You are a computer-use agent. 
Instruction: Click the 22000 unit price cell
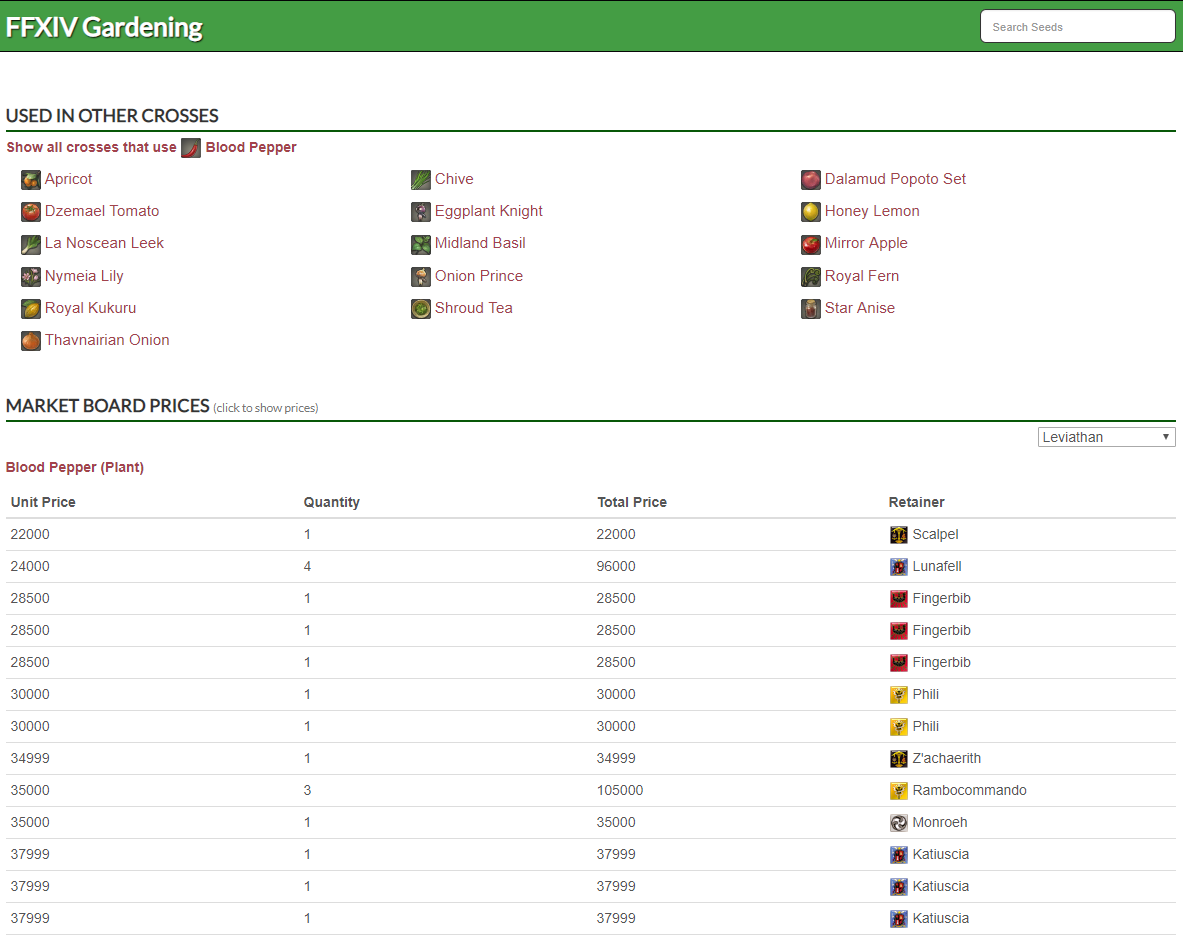(30, 534)
